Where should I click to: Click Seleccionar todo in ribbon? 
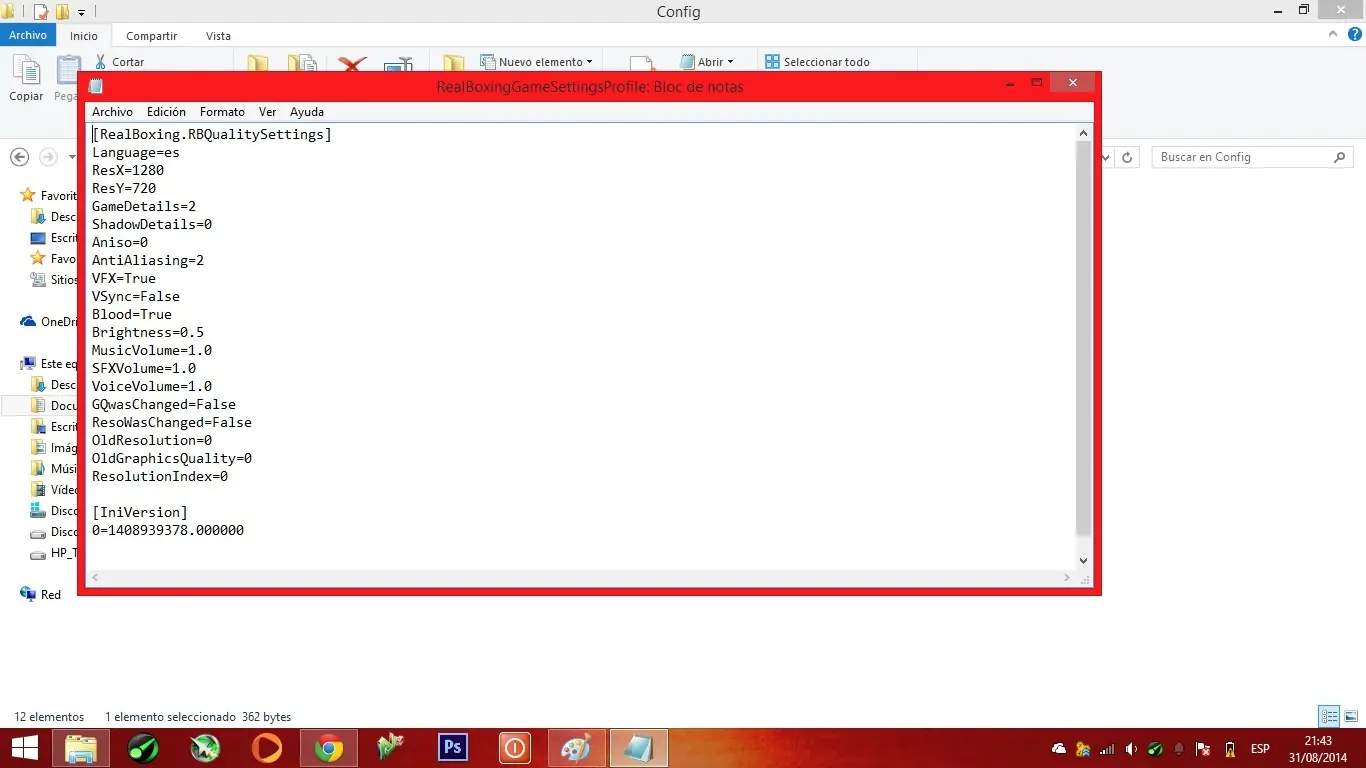pos(817,62)
